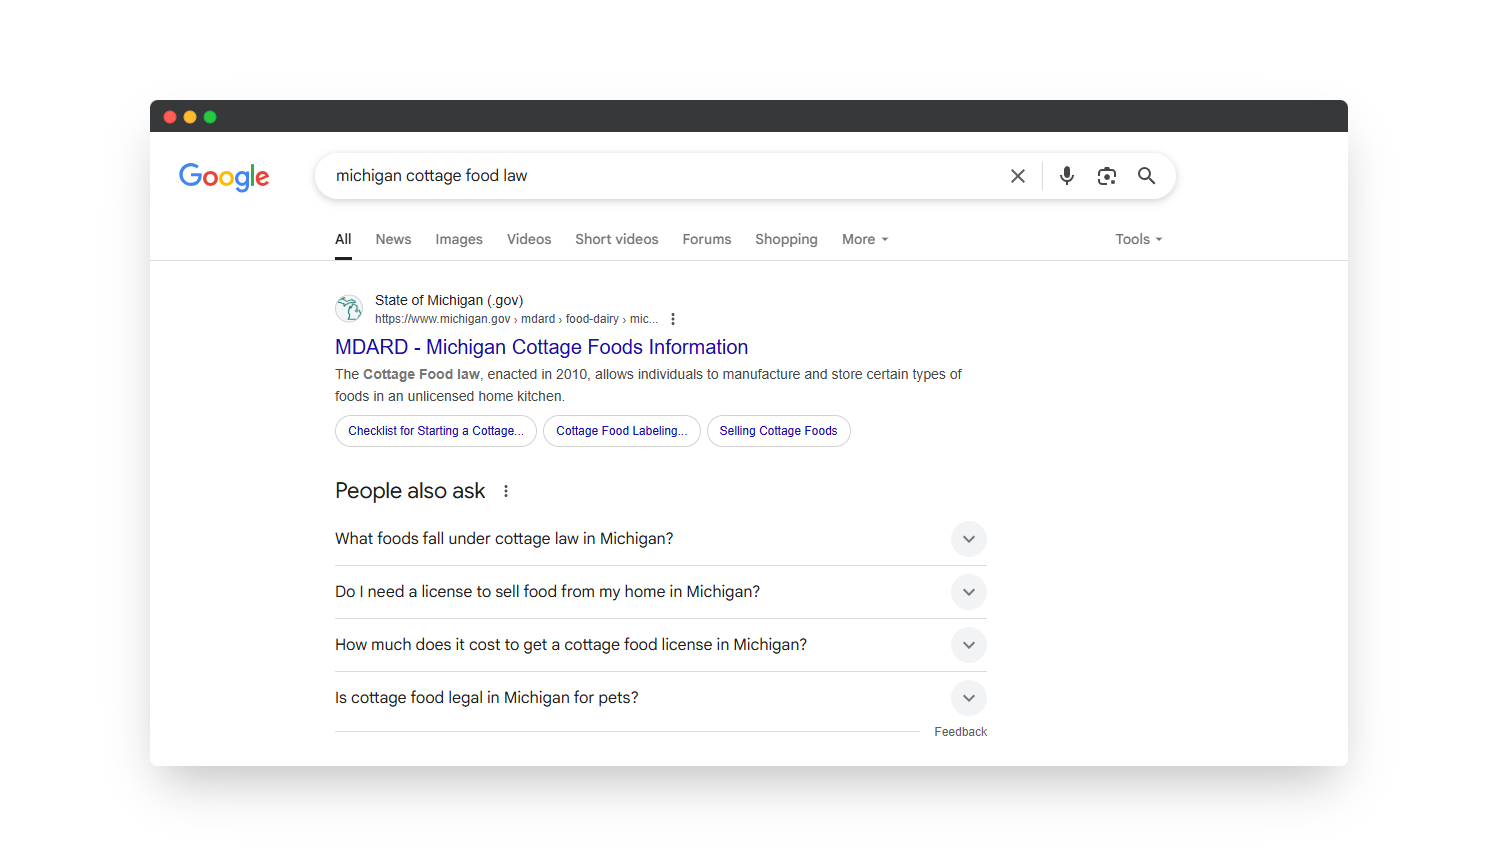Click the red close window button

(170, 117)
